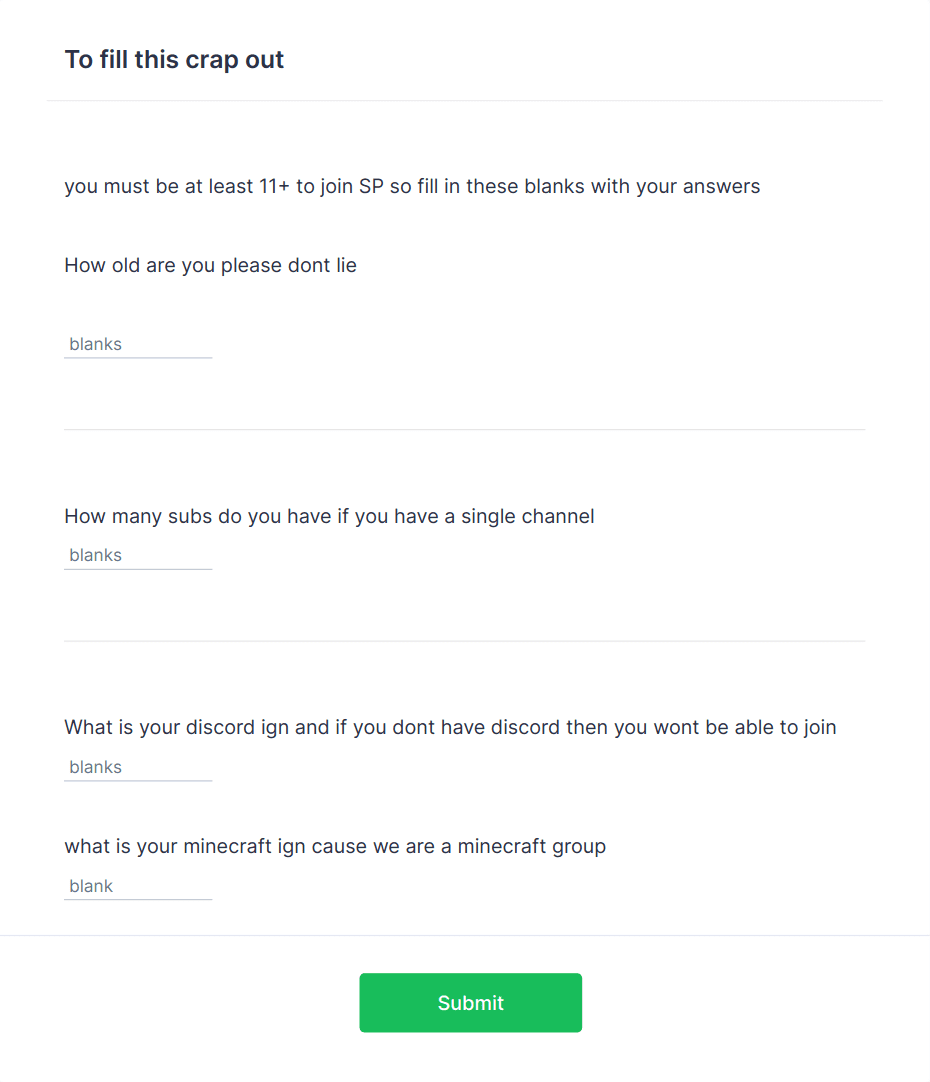Click the underline of the minecraft ign input

(x=138, y=900)
